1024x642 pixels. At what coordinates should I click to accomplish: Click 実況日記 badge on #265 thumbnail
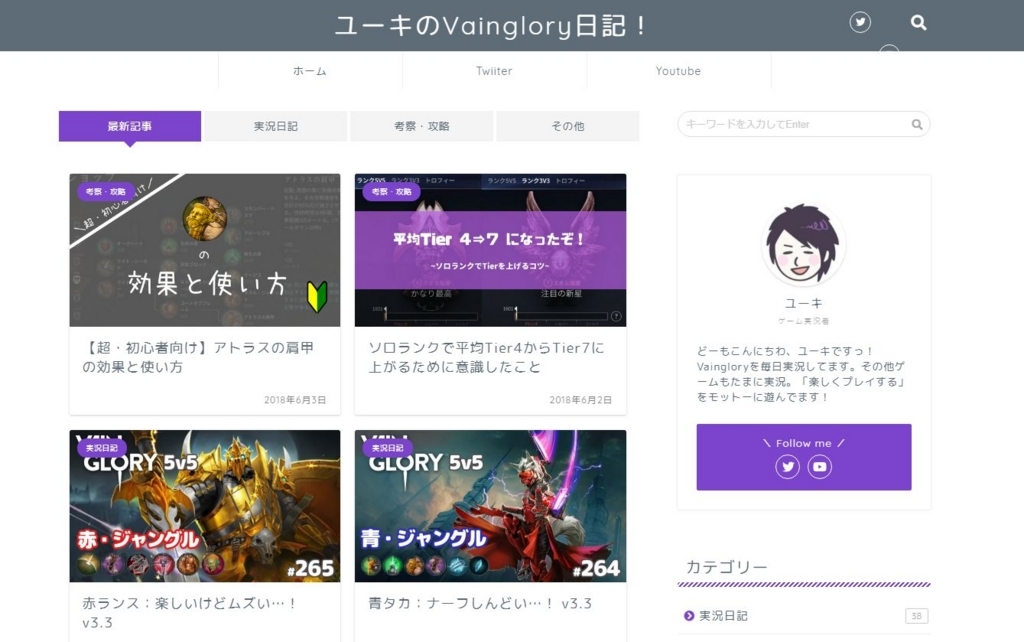click(102, 448)
